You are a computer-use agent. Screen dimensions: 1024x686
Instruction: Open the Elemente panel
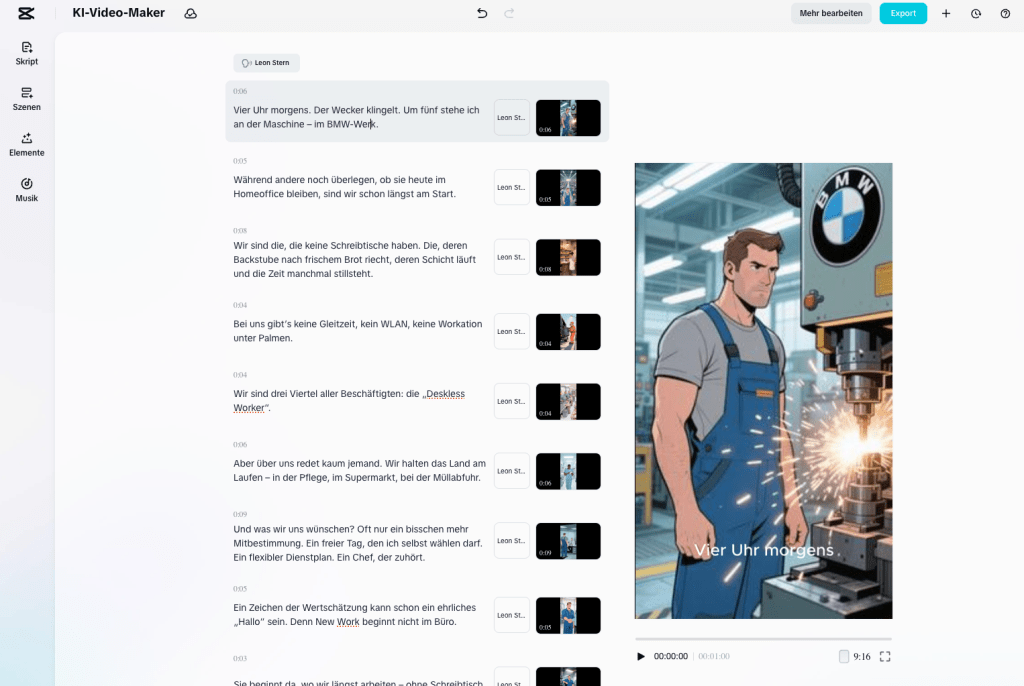(27, 144)
